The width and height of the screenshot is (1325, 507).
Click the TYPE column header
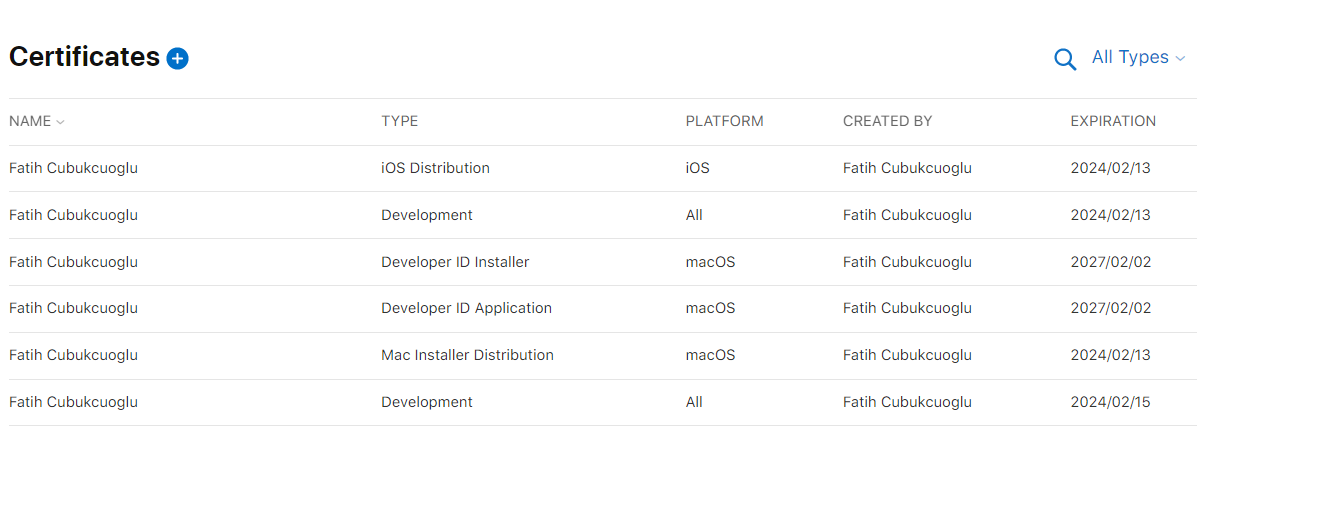pos(400,121)
